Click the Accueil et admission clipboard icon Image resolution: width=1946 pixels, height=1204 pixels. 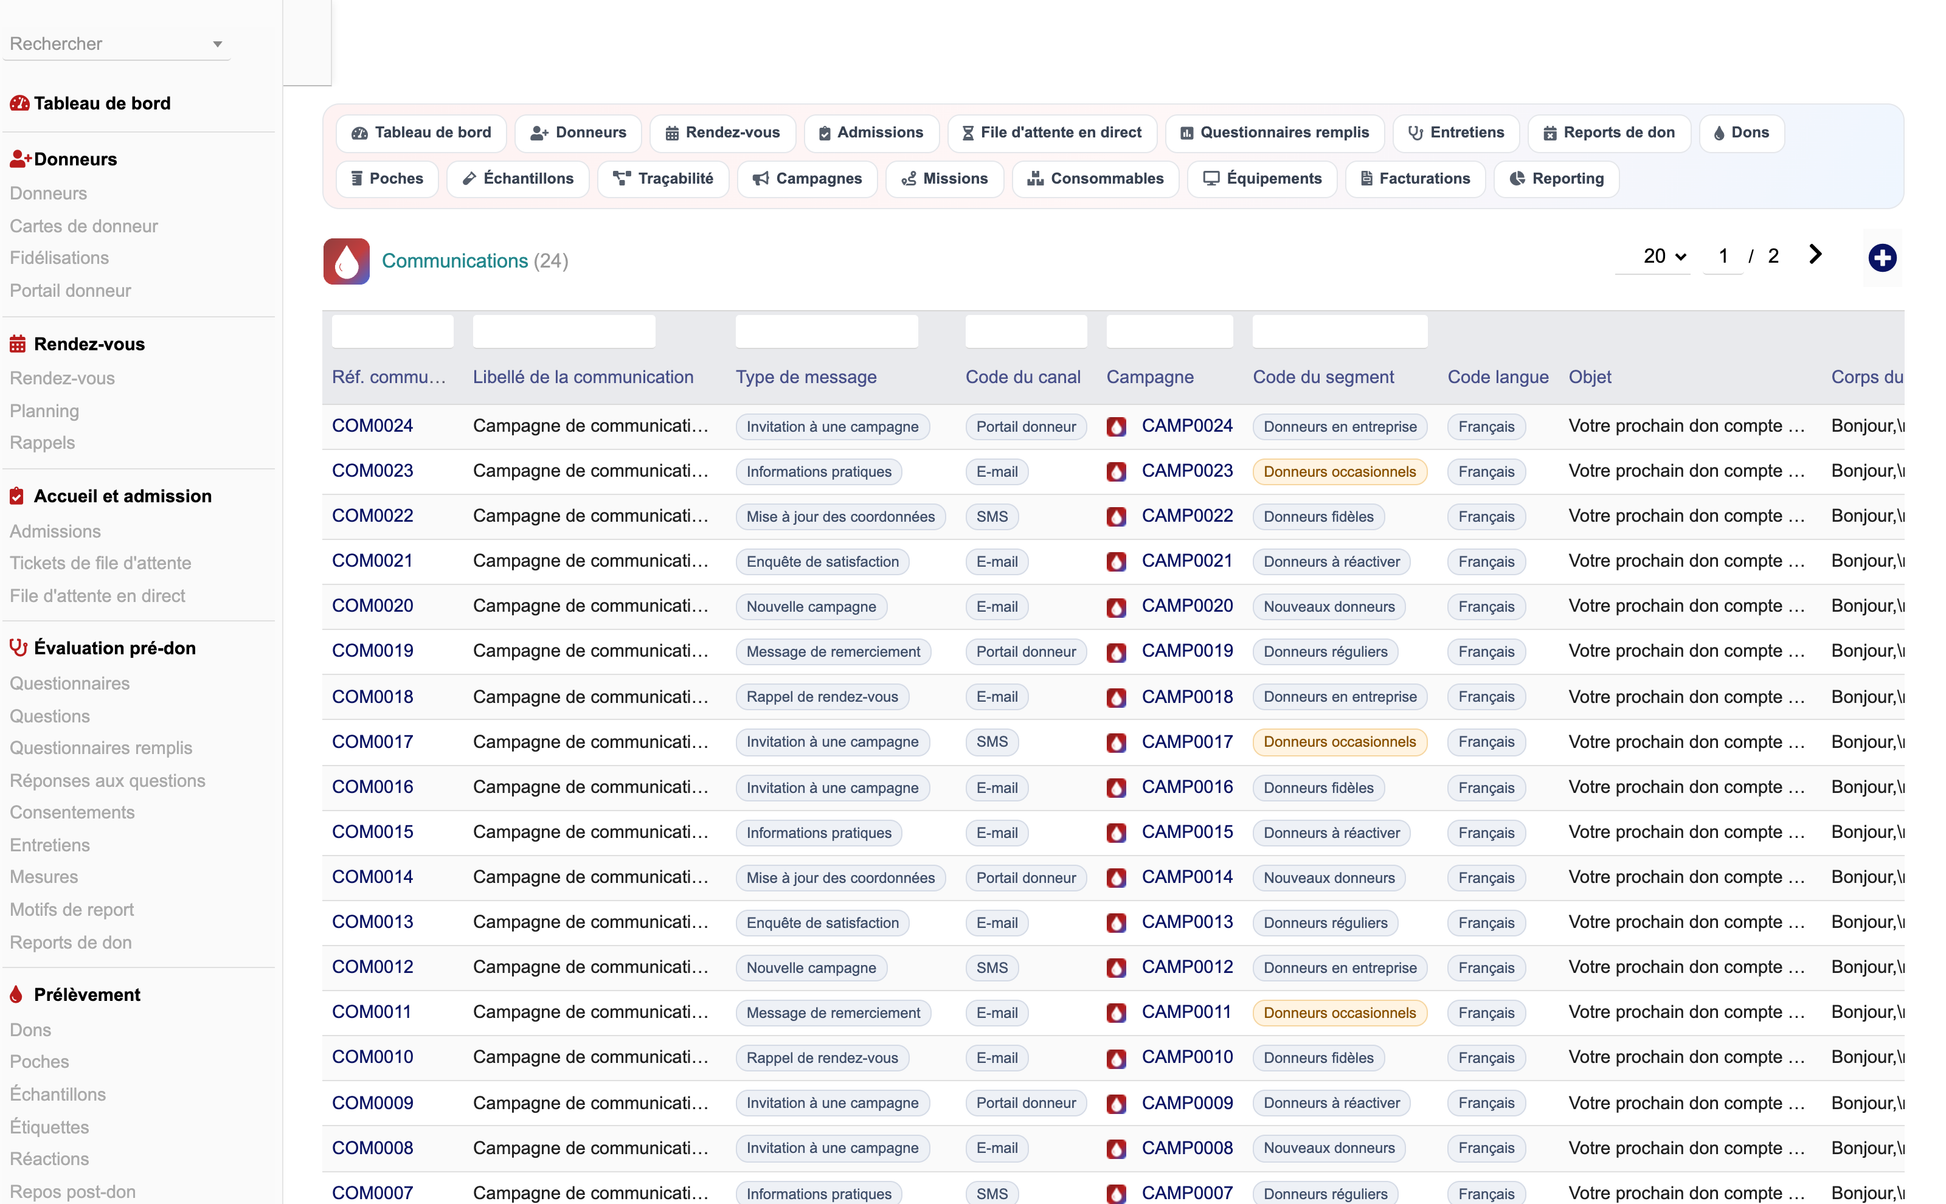point(17,496)
